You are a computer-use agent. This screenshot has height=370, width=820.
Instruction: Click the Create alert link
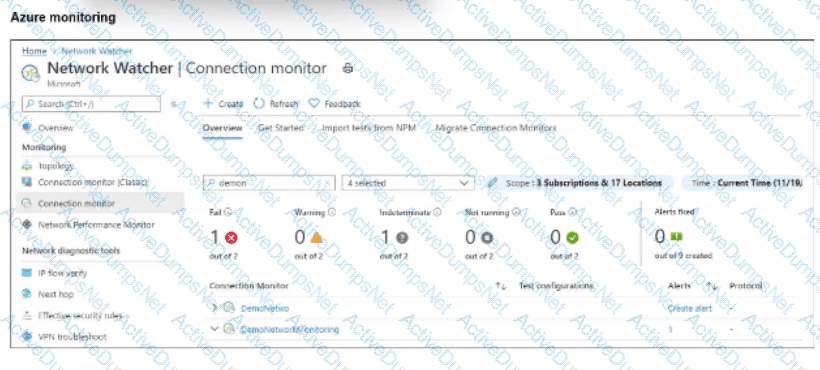(690, 308)
